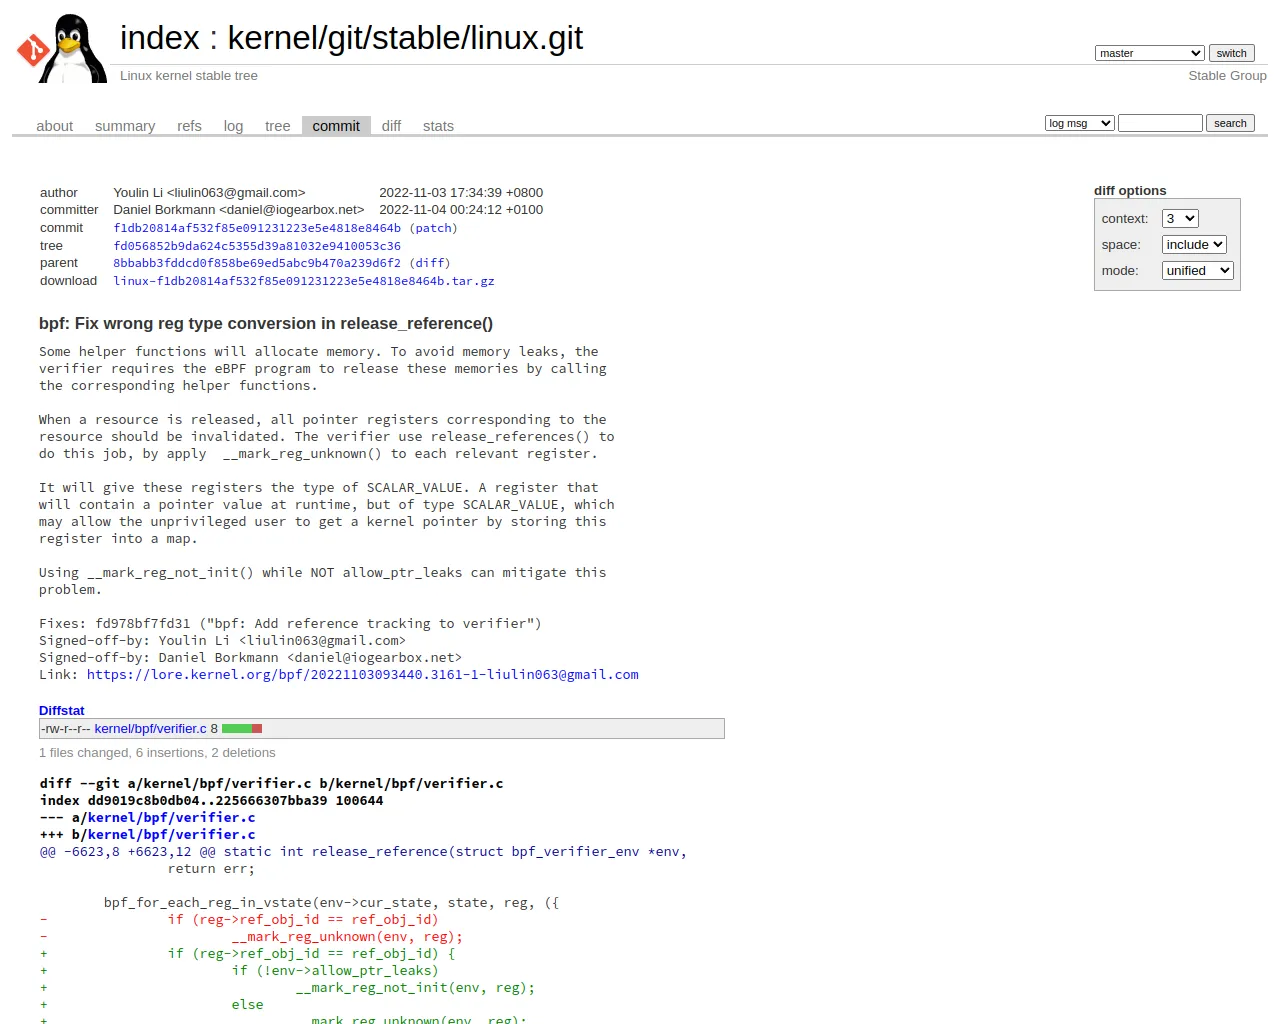The height and width of the screenshot is (1024, 1280).
Task: Click the 'Fixes: fd978bf7fd31' line
Action: tap(290, 624)
